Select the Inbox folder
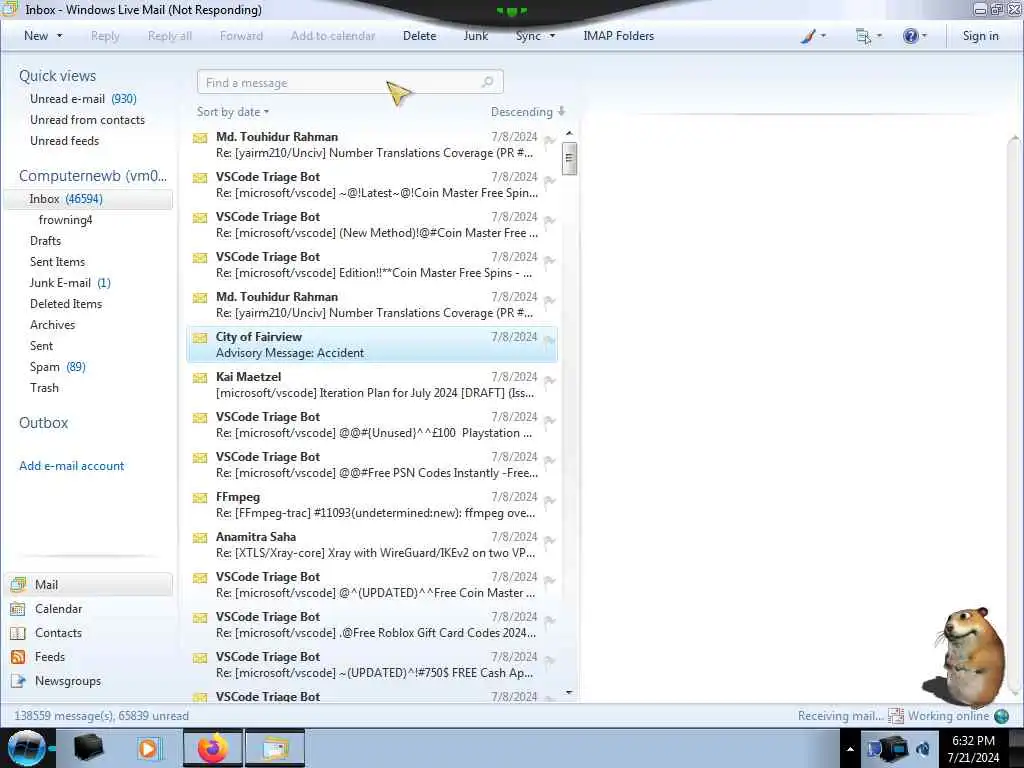This screenshot has height=768, width=1024. coord(88,199)
